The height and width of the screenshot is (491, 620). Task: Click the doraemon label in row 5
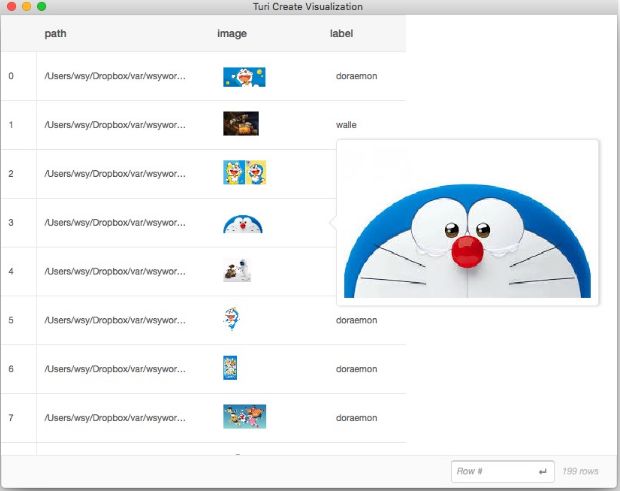[x=356, y=320]
